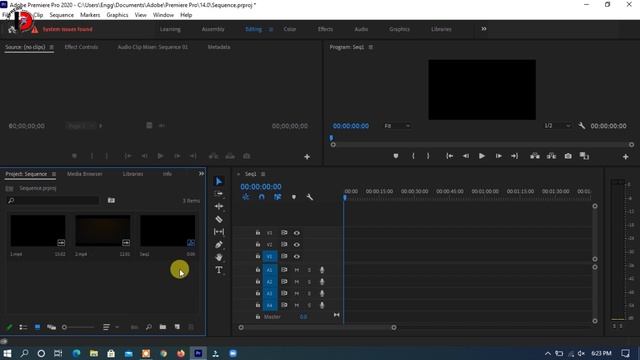640x360 pixels.
Task: Toggle insert sequences as nests option
Action: tap(245, 197)
